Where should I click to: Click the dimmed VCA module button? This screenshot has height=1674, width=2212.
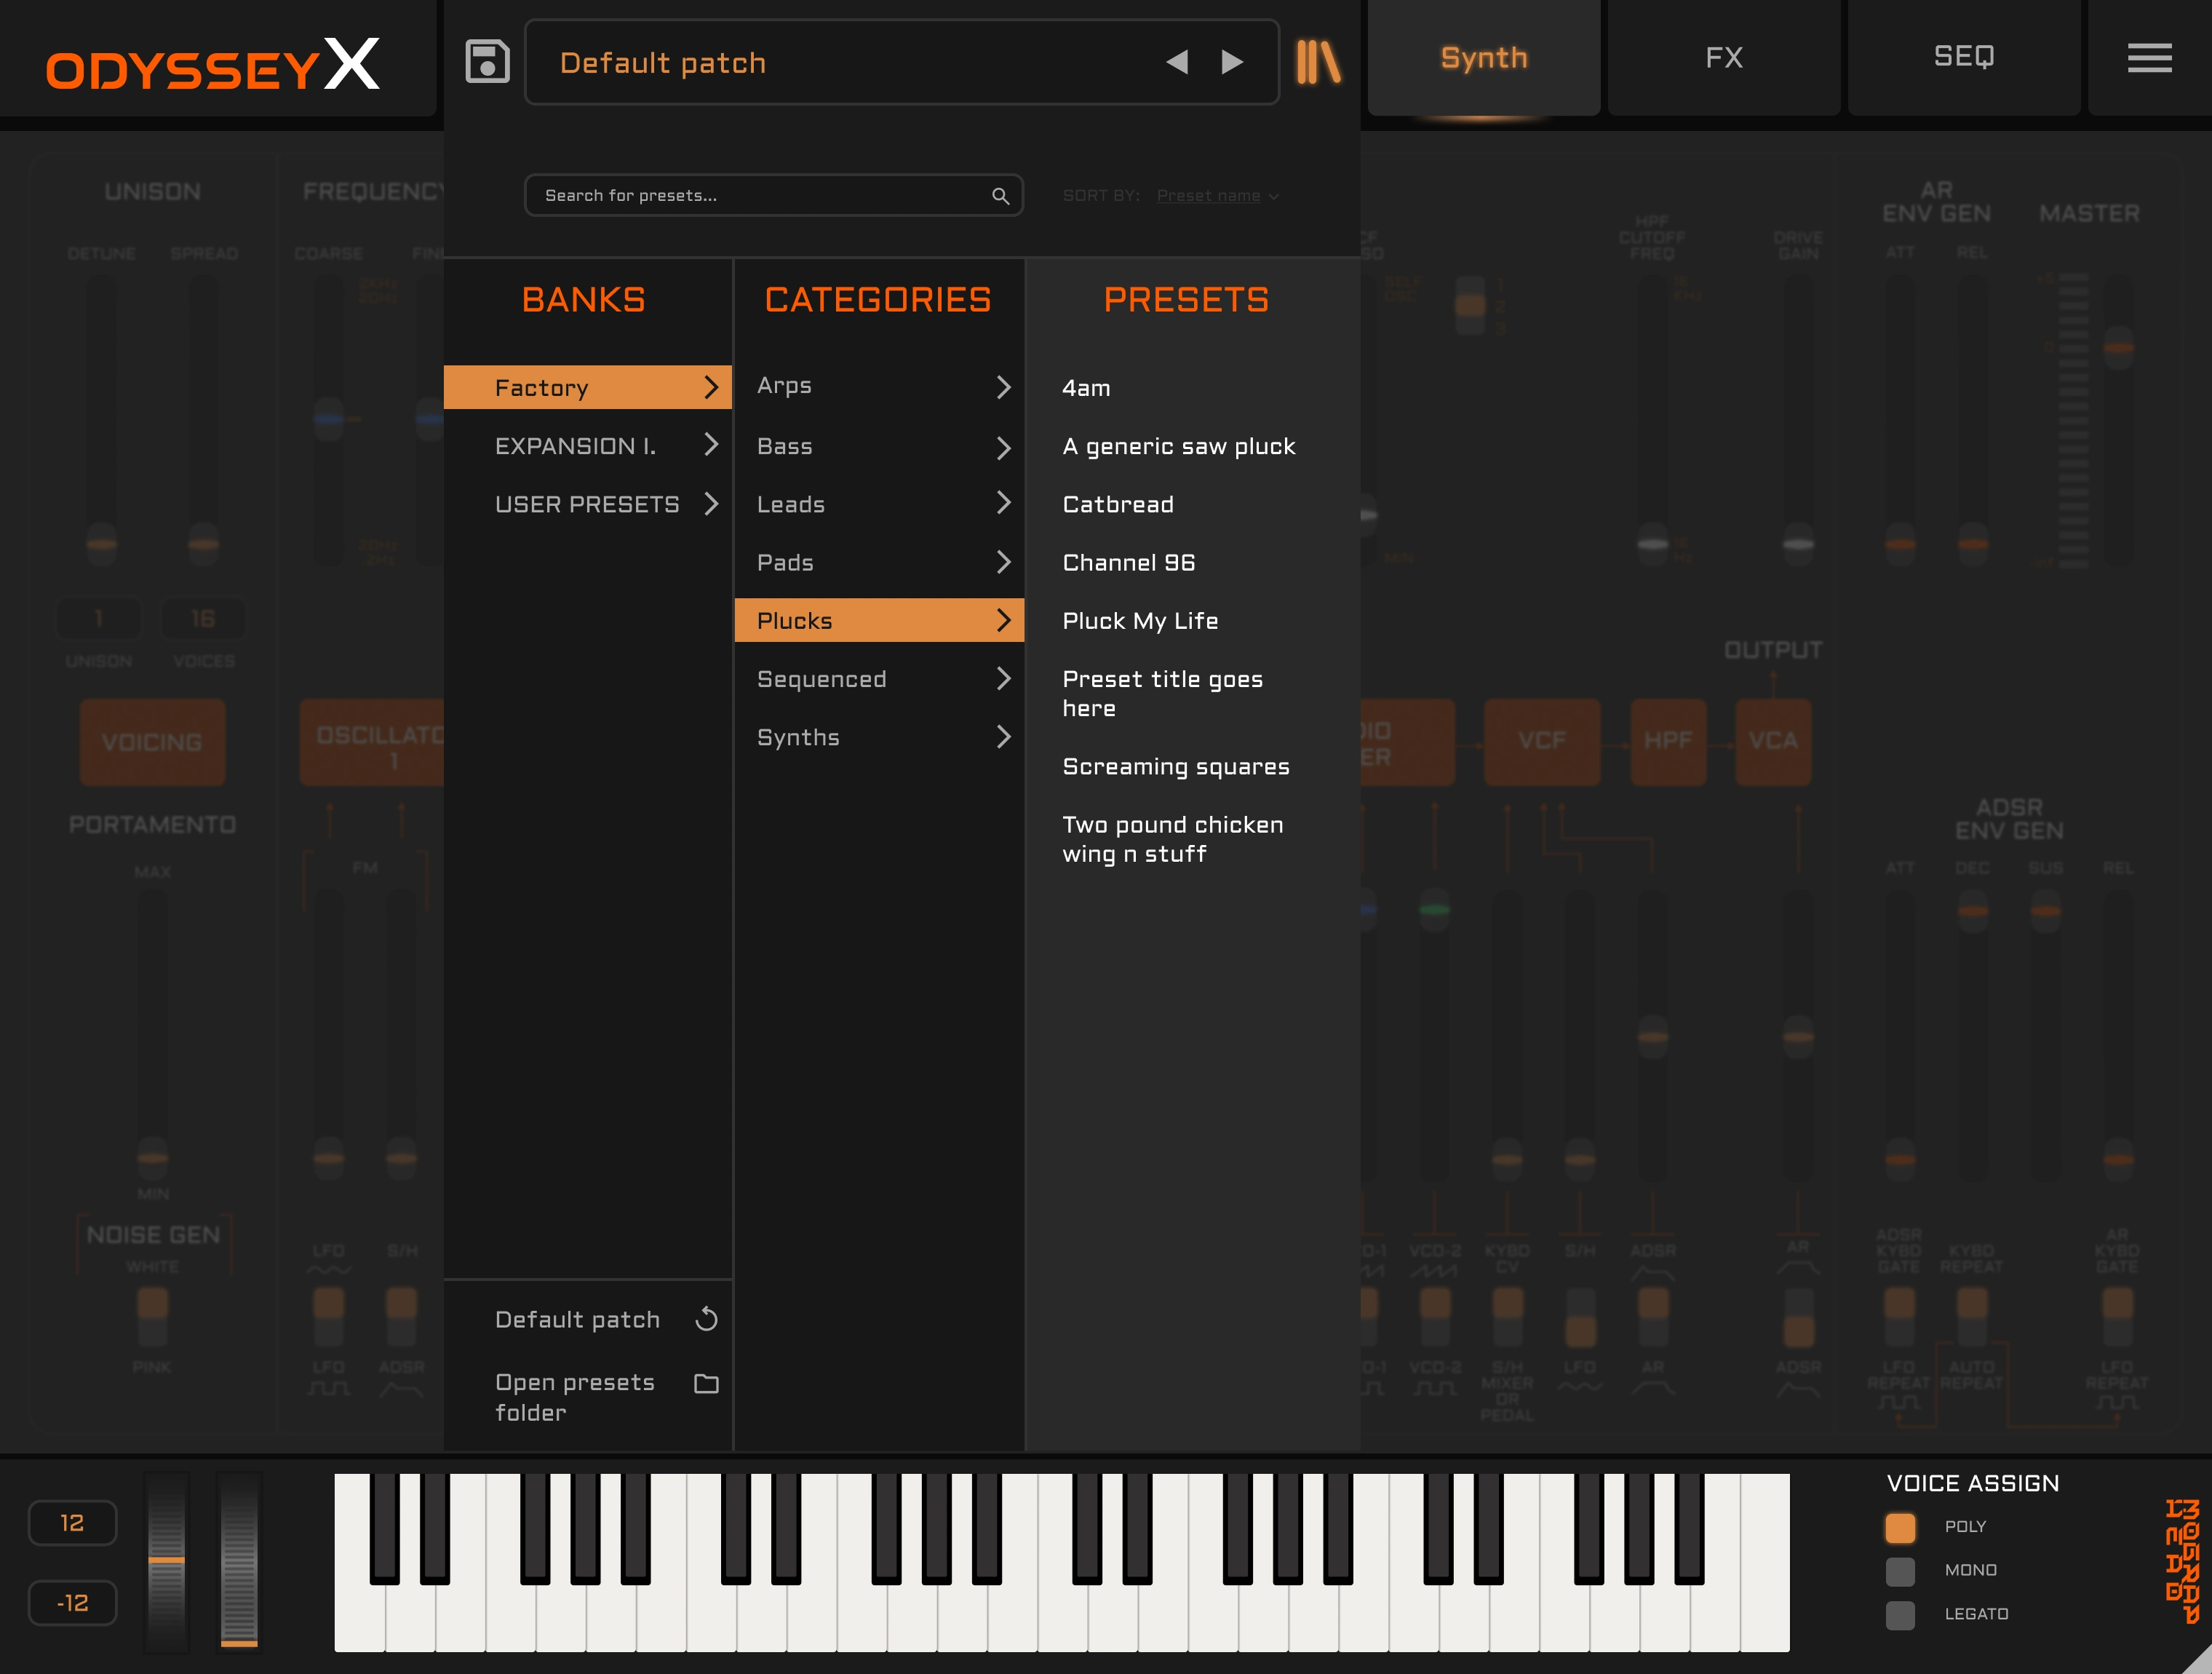pos(1773,741)
